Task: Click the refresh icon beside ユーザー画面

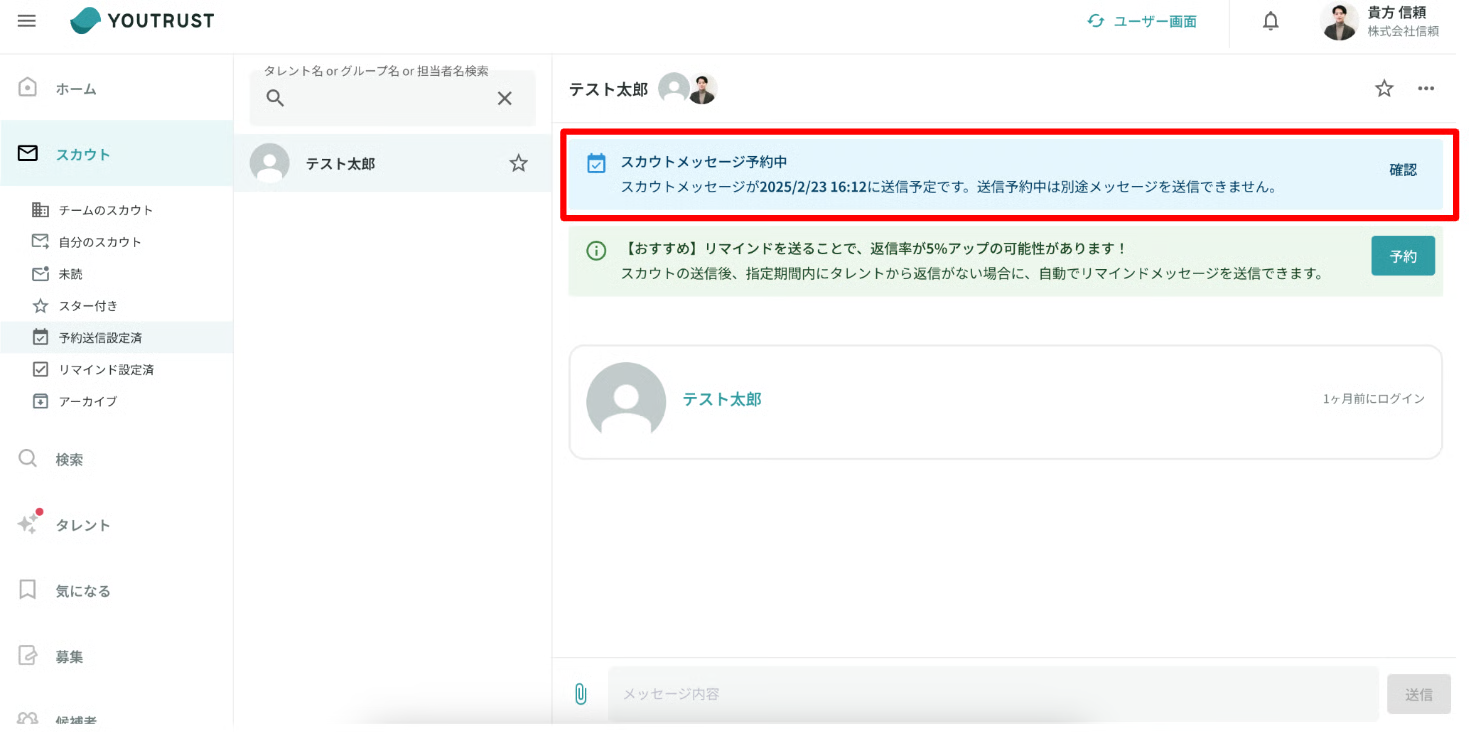Action: [x=1097, y=19]
